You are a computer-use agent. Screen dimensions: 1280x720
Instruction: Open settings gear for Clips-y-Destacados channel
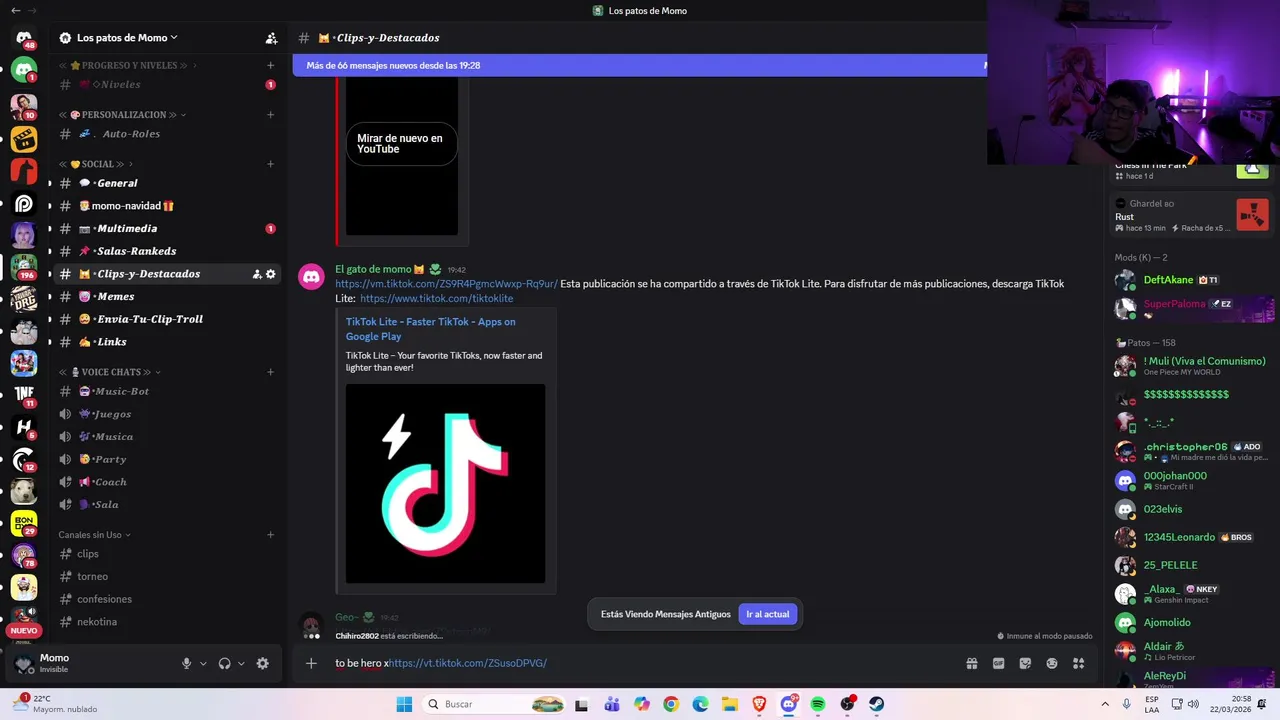pyautogui.click(x=271, y=274)
